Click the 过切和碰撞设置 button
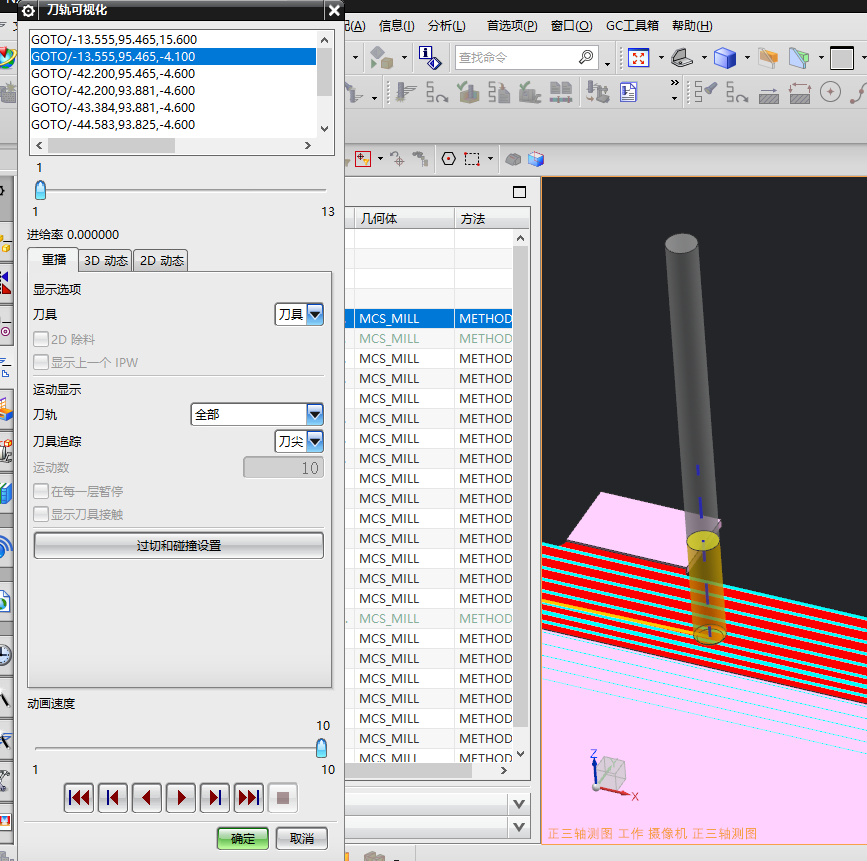The height and width of the screenshot is (861, 867). [x=179, y=546]
